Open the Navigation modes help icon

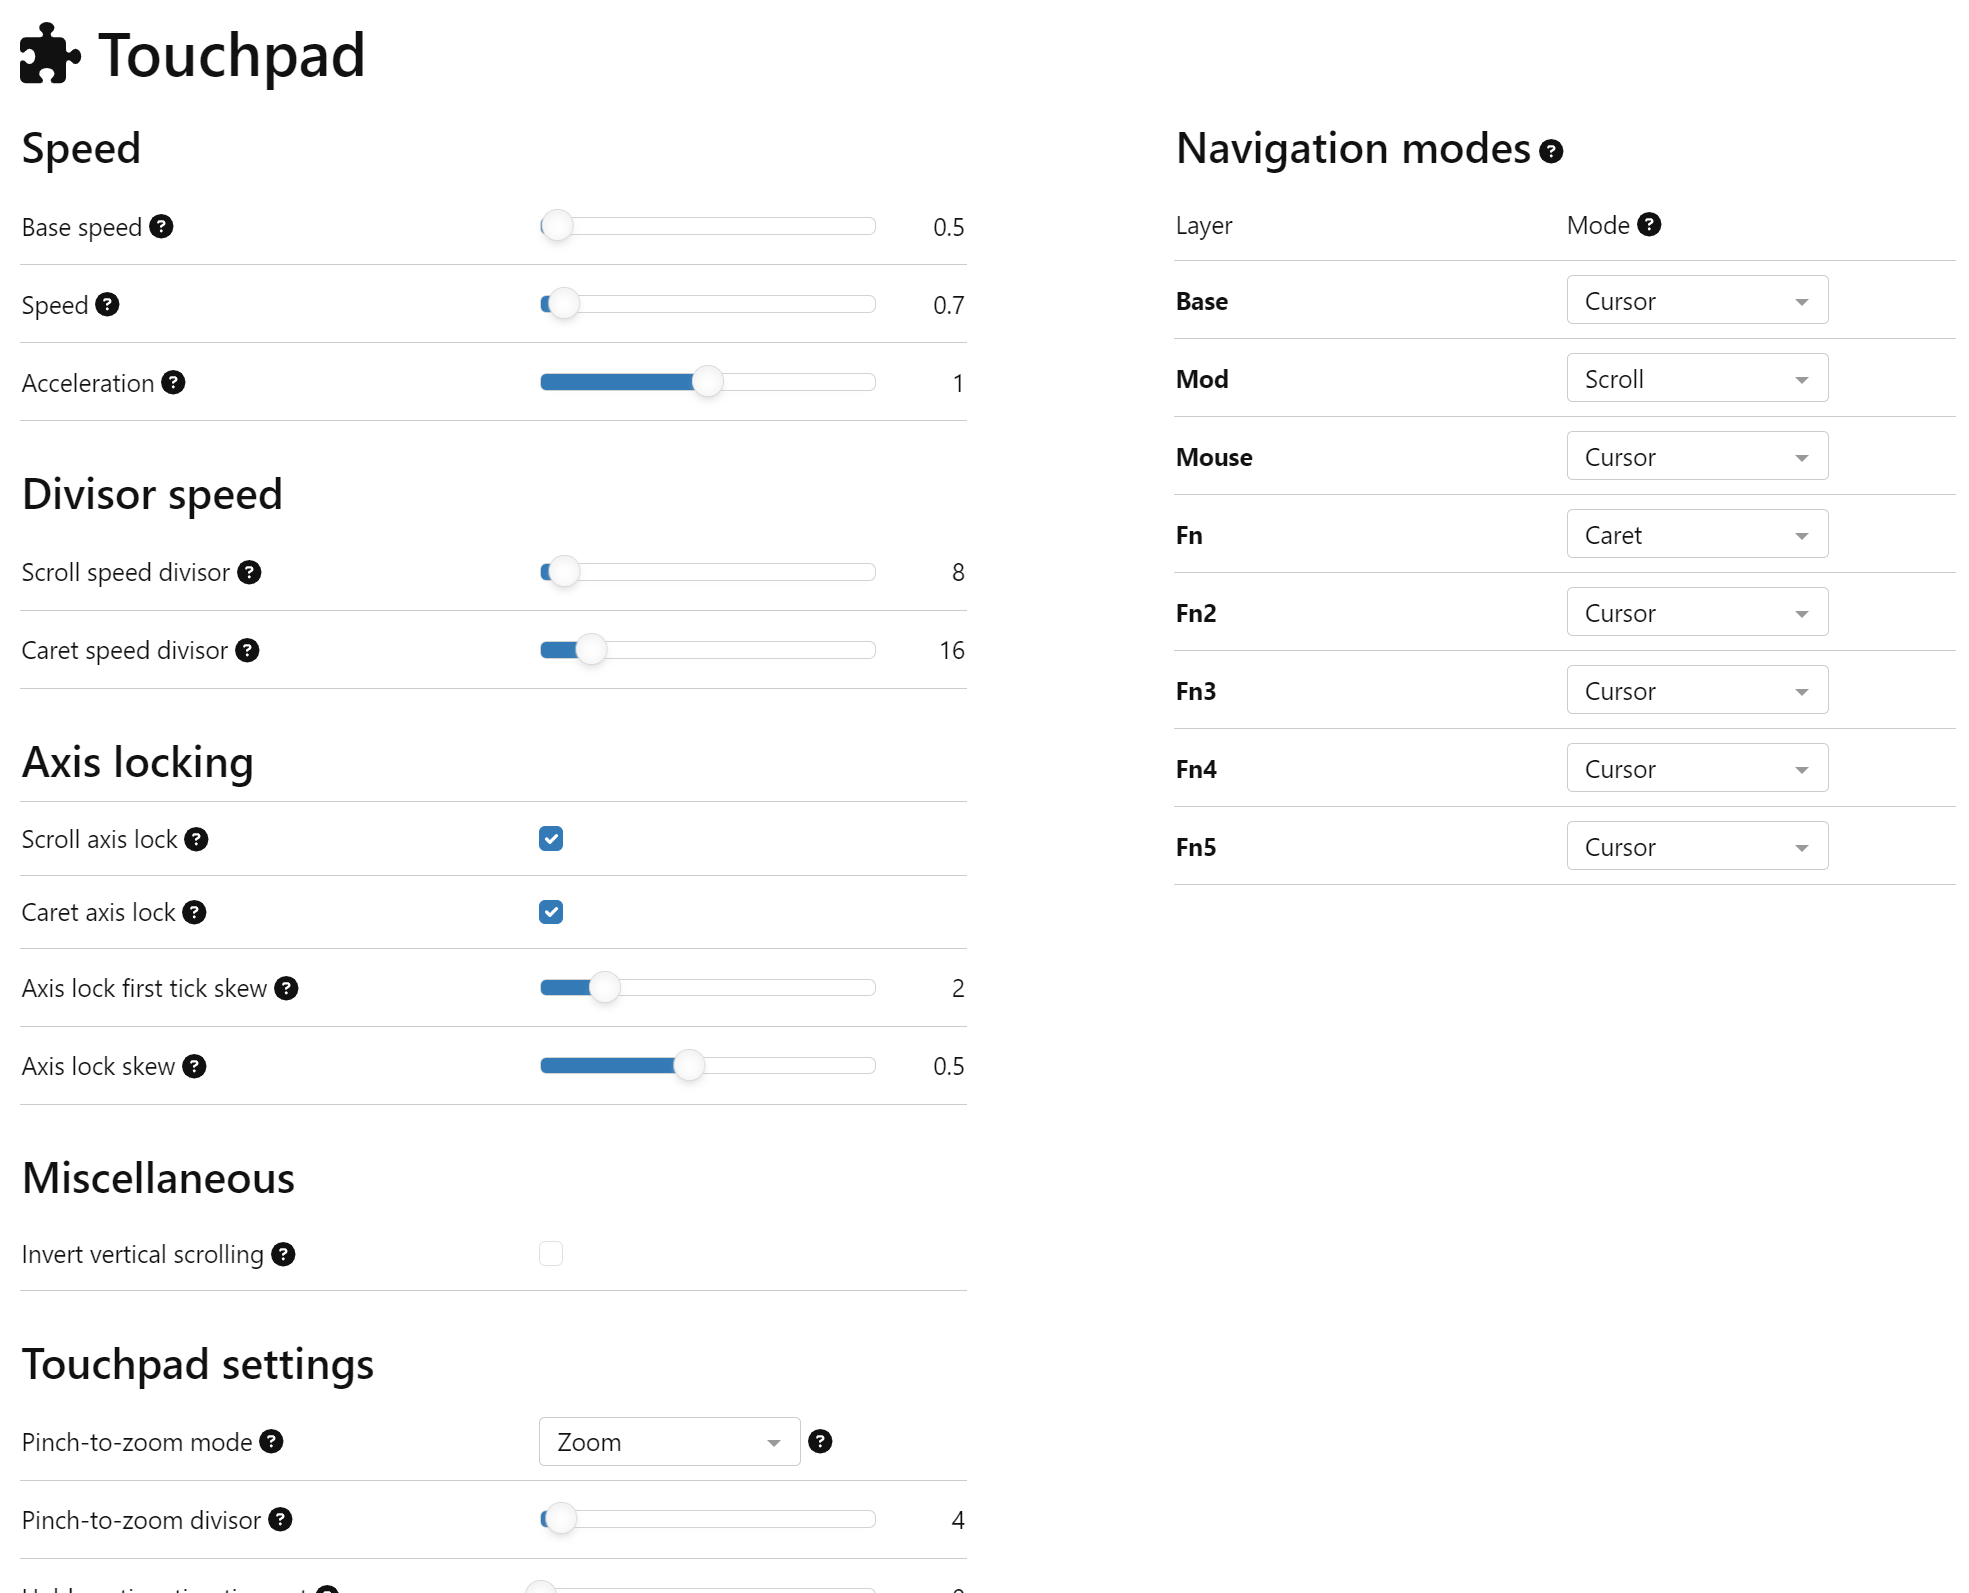(x=1551, y=151)
